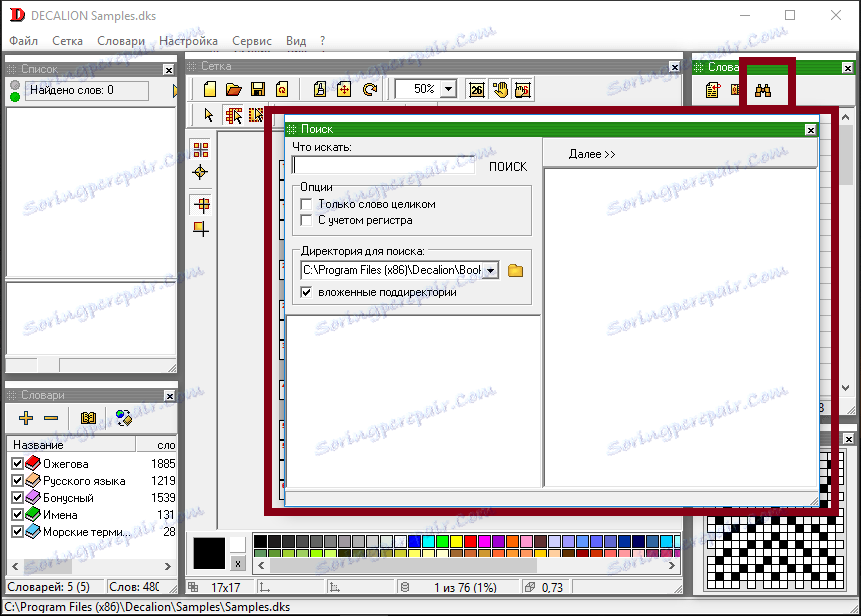Click the crosshair target icon in the side toolbar

click(x=200, y=172)
